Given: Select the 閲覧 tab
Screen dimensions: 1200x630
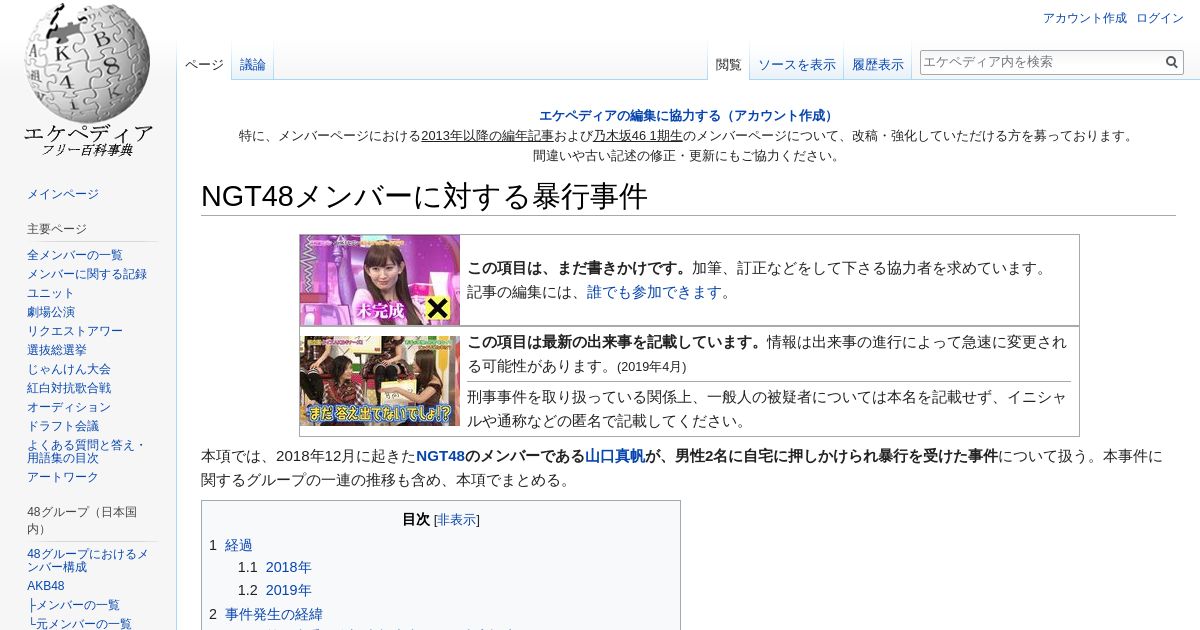Looking at the screenshot, I should coord(729,64).
